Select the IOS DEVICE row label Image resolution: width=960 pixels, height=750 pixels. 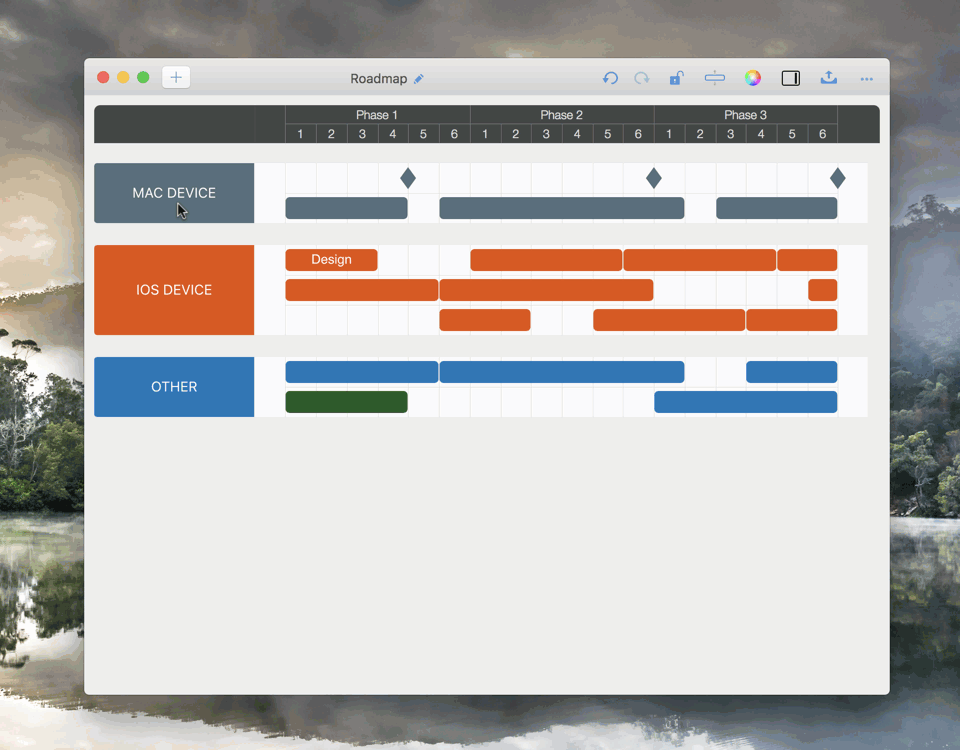click(x=174, y=290)
